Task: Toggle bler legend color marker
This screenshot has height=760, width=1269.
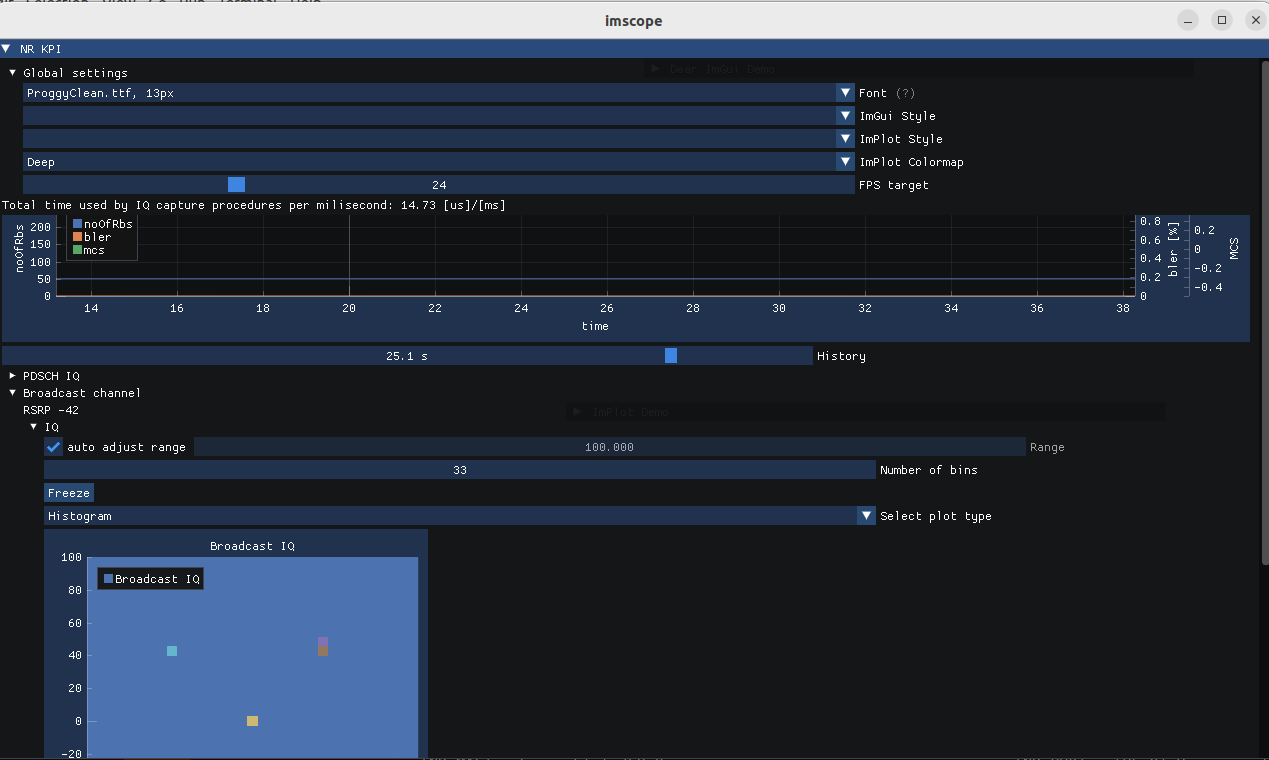Action: pyautogui.click(x=77, y=237)
